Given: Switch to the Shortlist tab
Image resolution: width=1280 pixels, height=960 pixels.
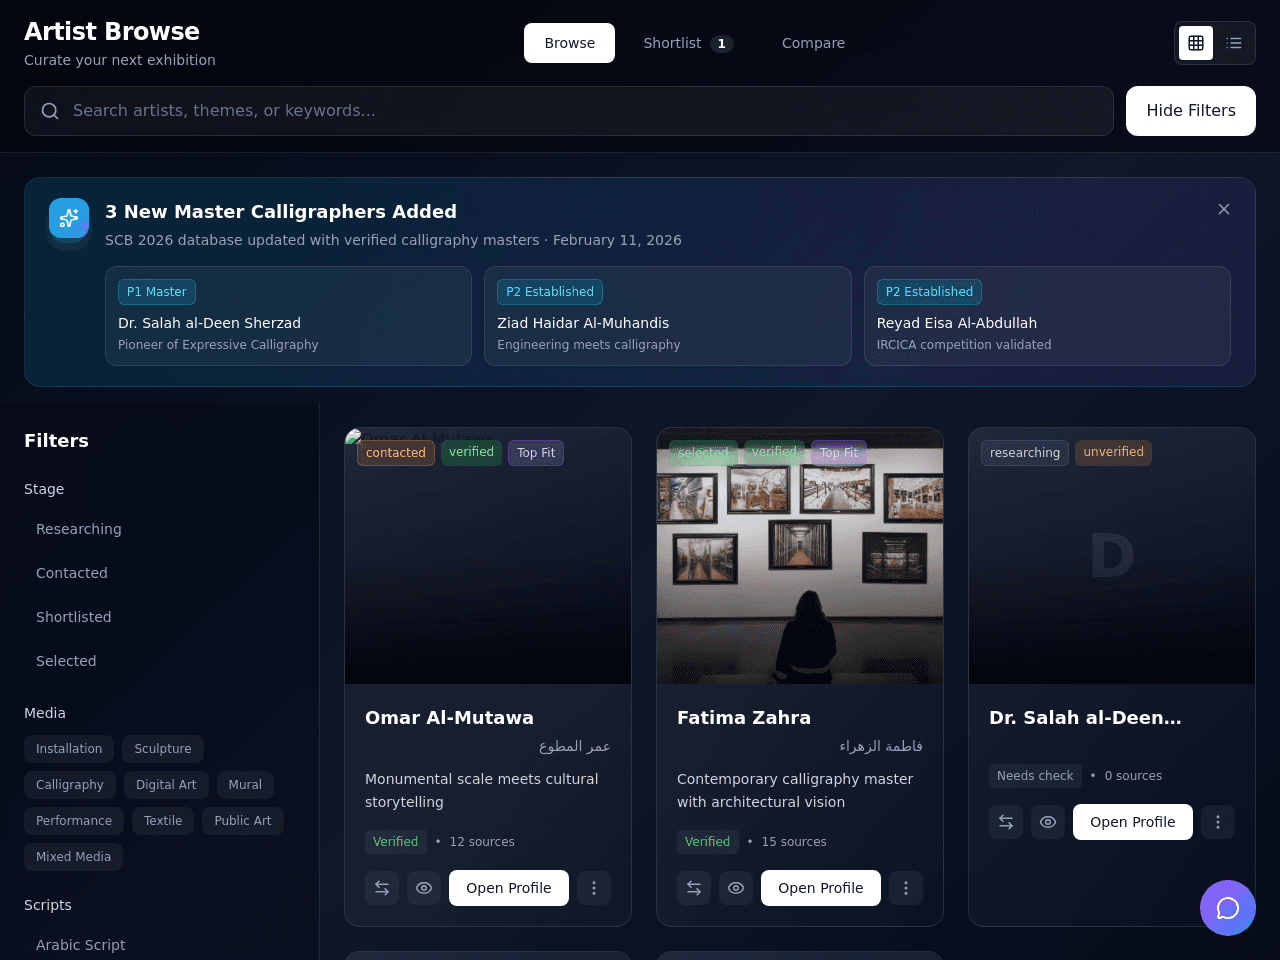Looking at the screenshot, I should click(x=688, y=43).
